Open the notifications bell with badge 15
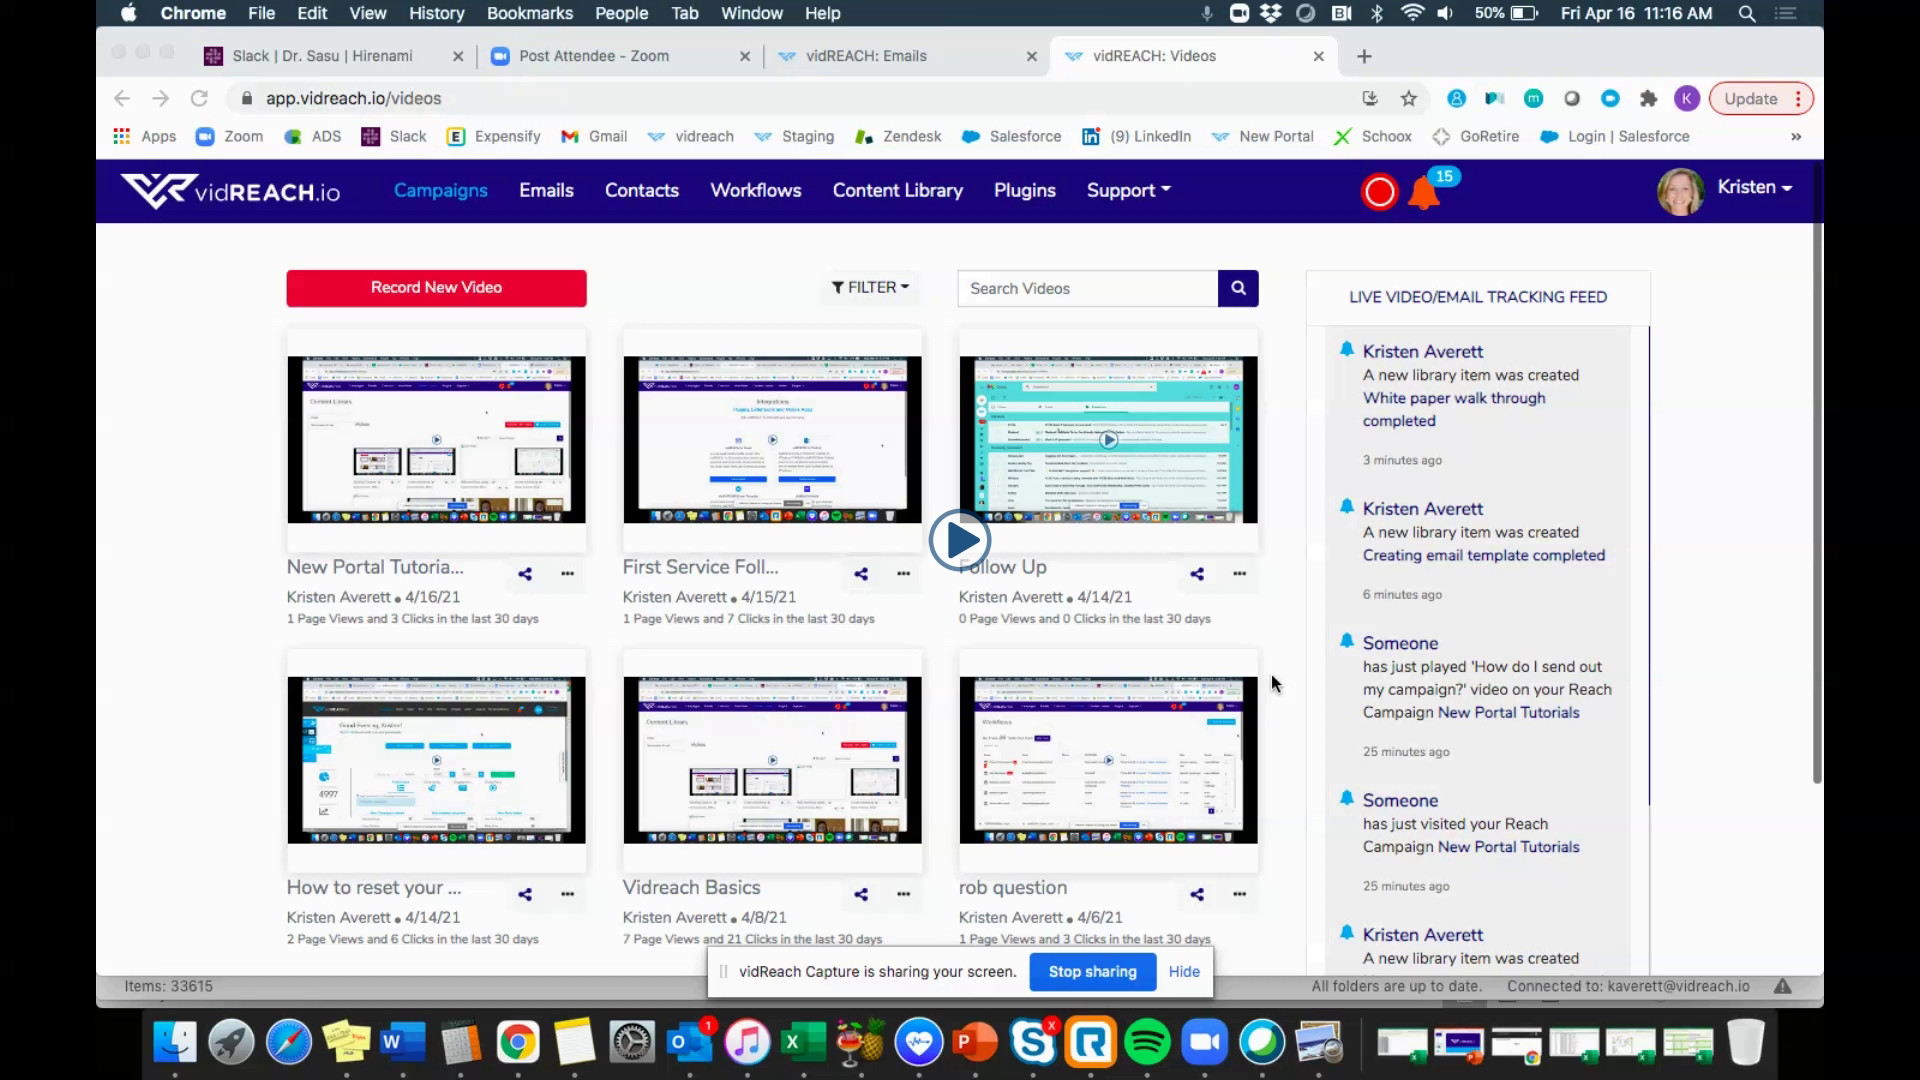1920x1080 pixels. click(1423, 192)
